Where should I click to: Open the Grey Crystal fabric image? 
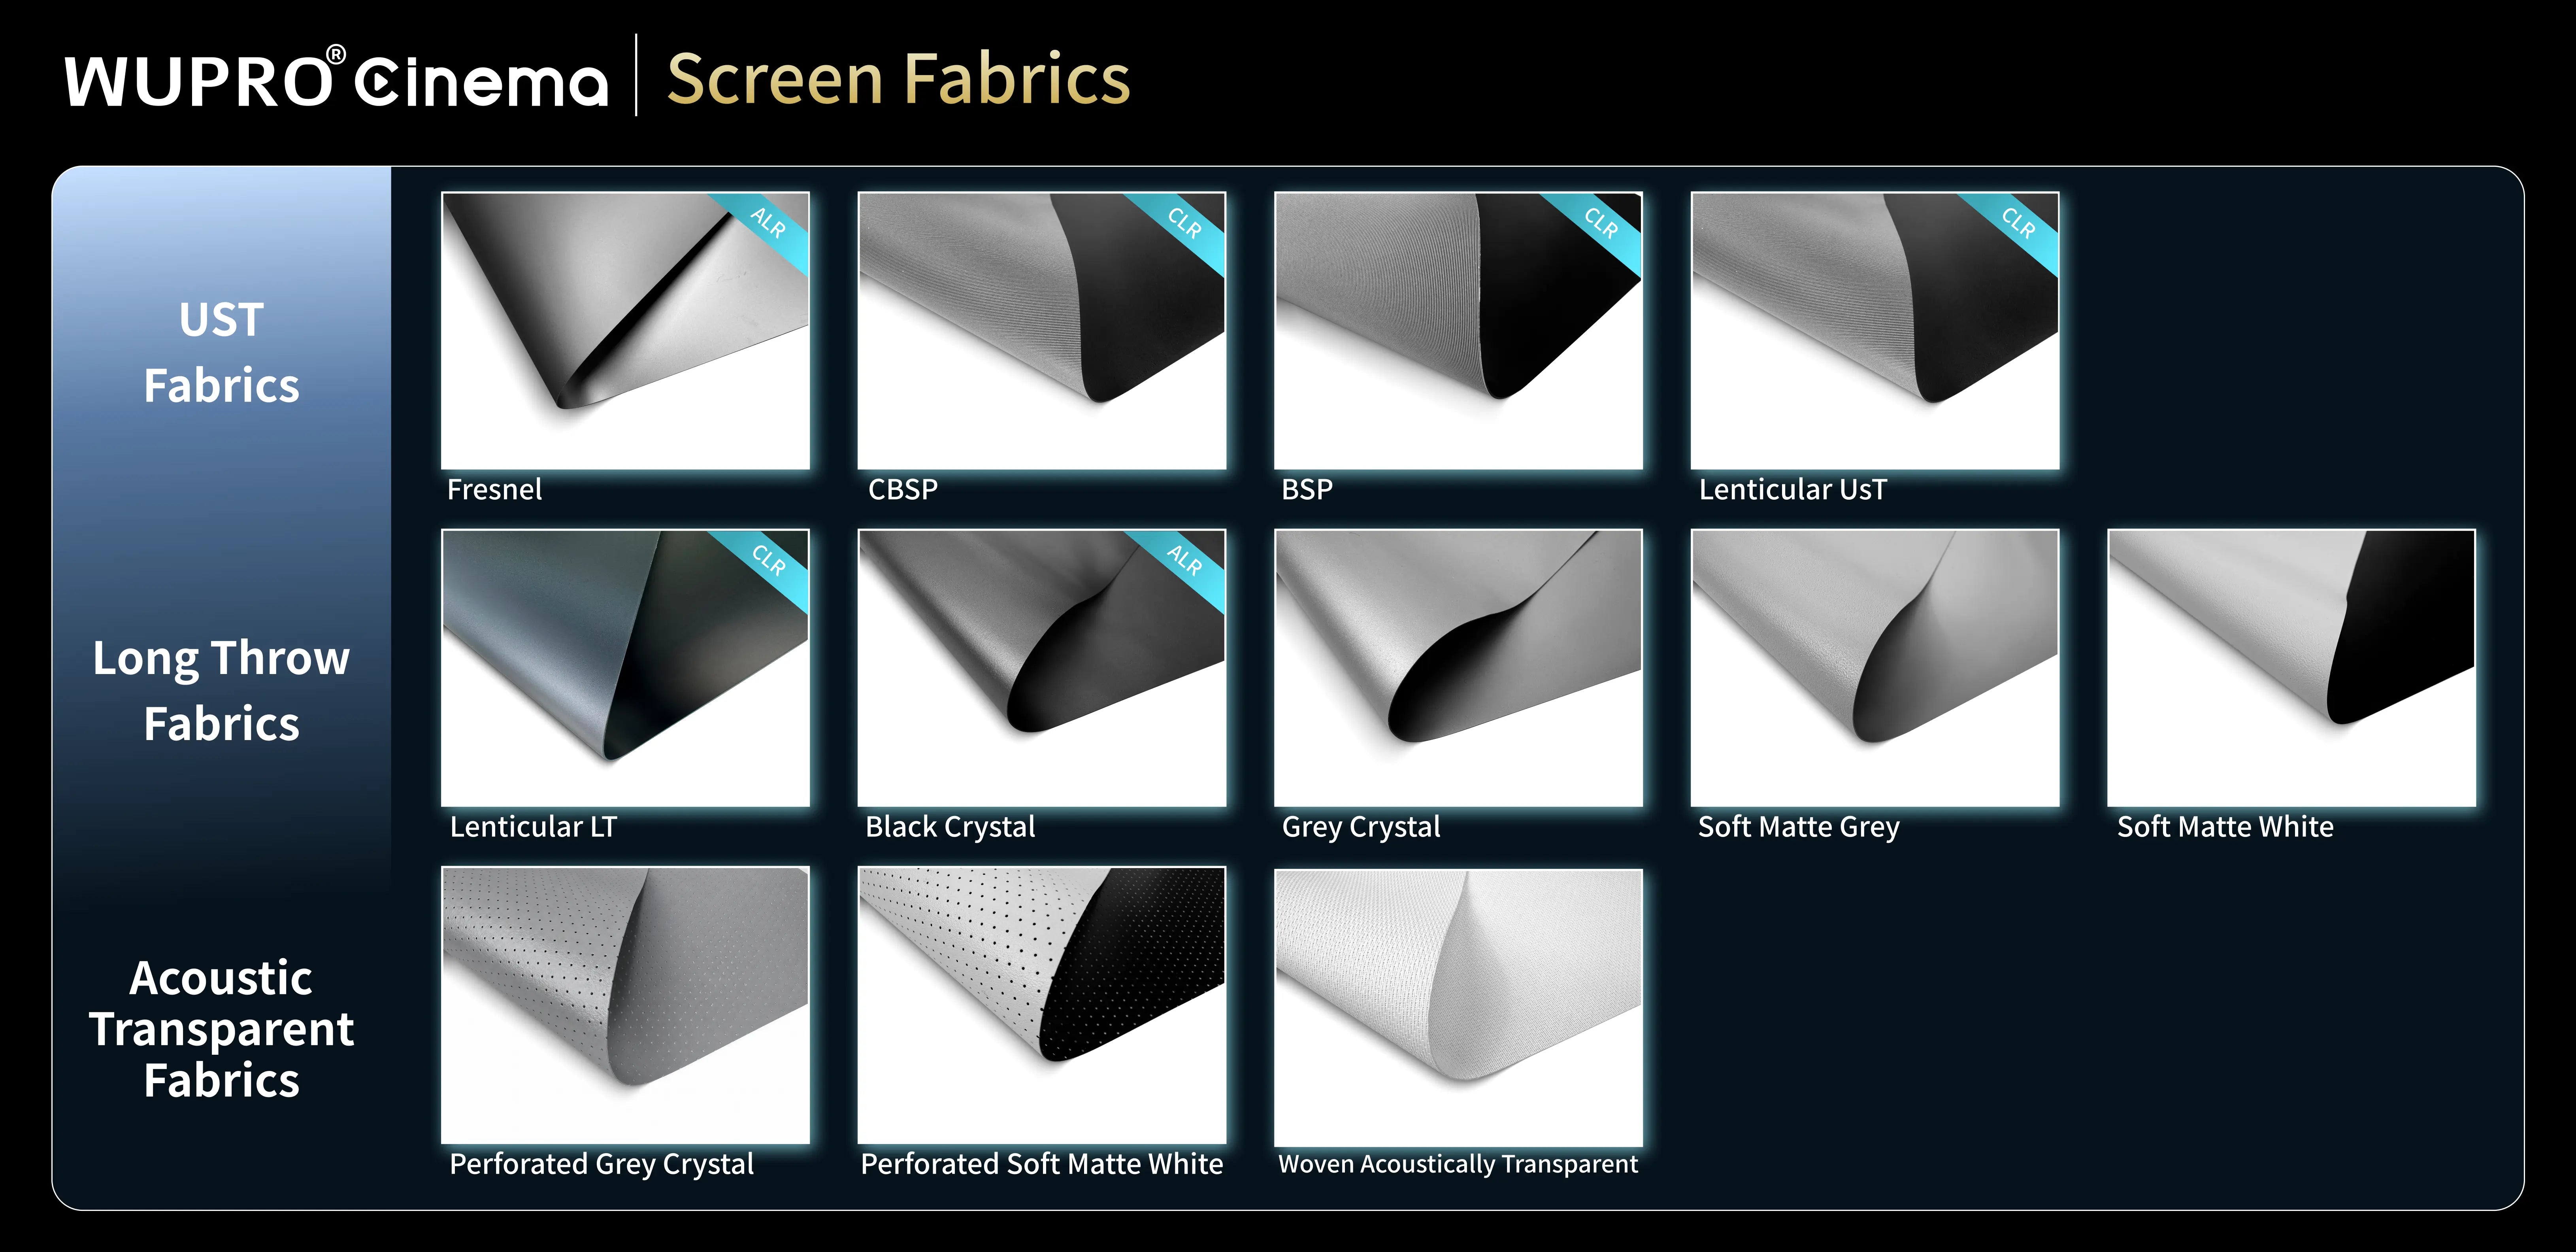1458,668
